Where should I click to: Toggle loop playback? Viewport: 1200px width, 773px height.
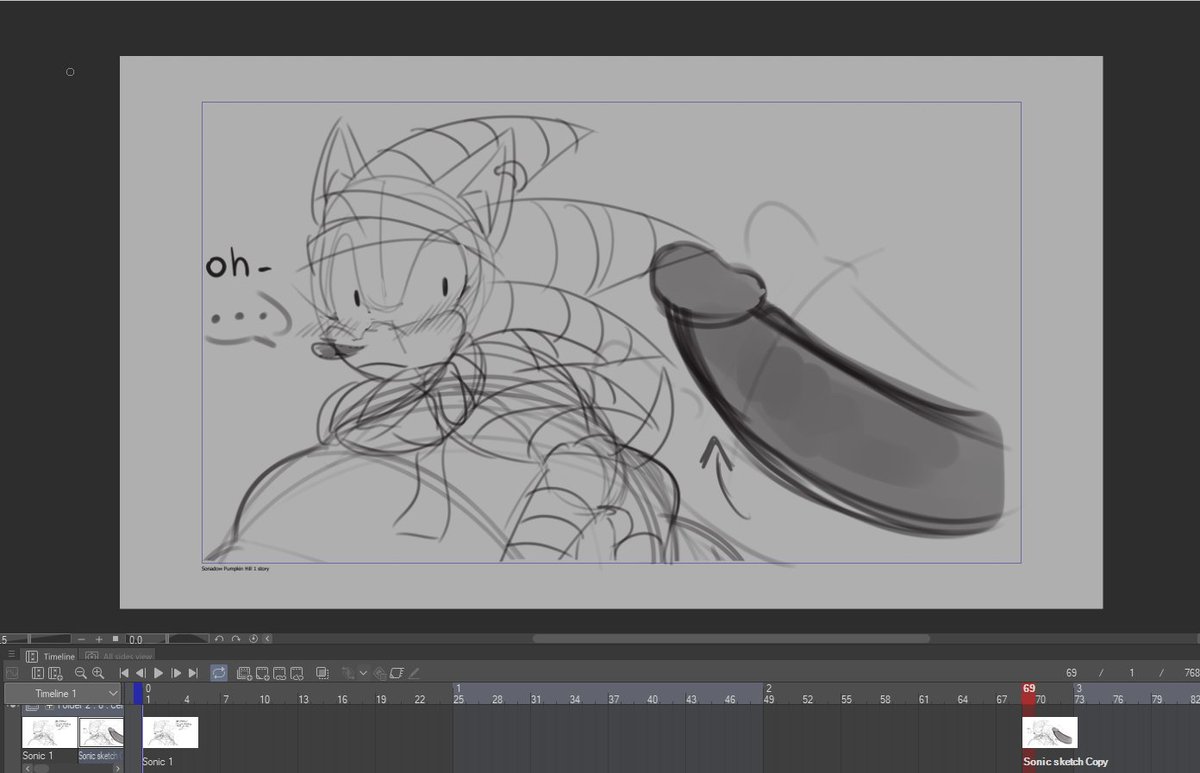click(x=219, y=673)
